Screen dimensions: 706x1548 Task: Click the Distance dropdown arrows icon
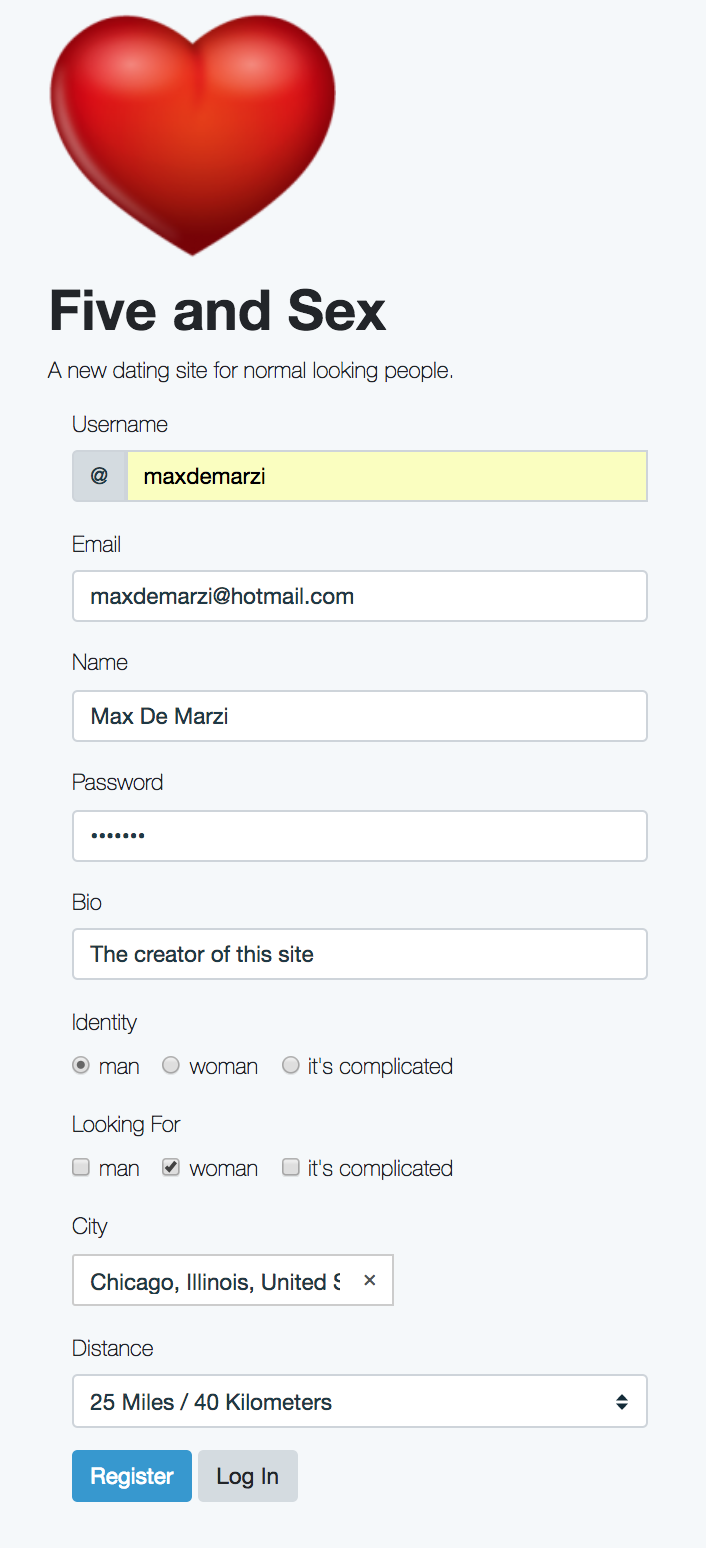(x=621, y=1402)
